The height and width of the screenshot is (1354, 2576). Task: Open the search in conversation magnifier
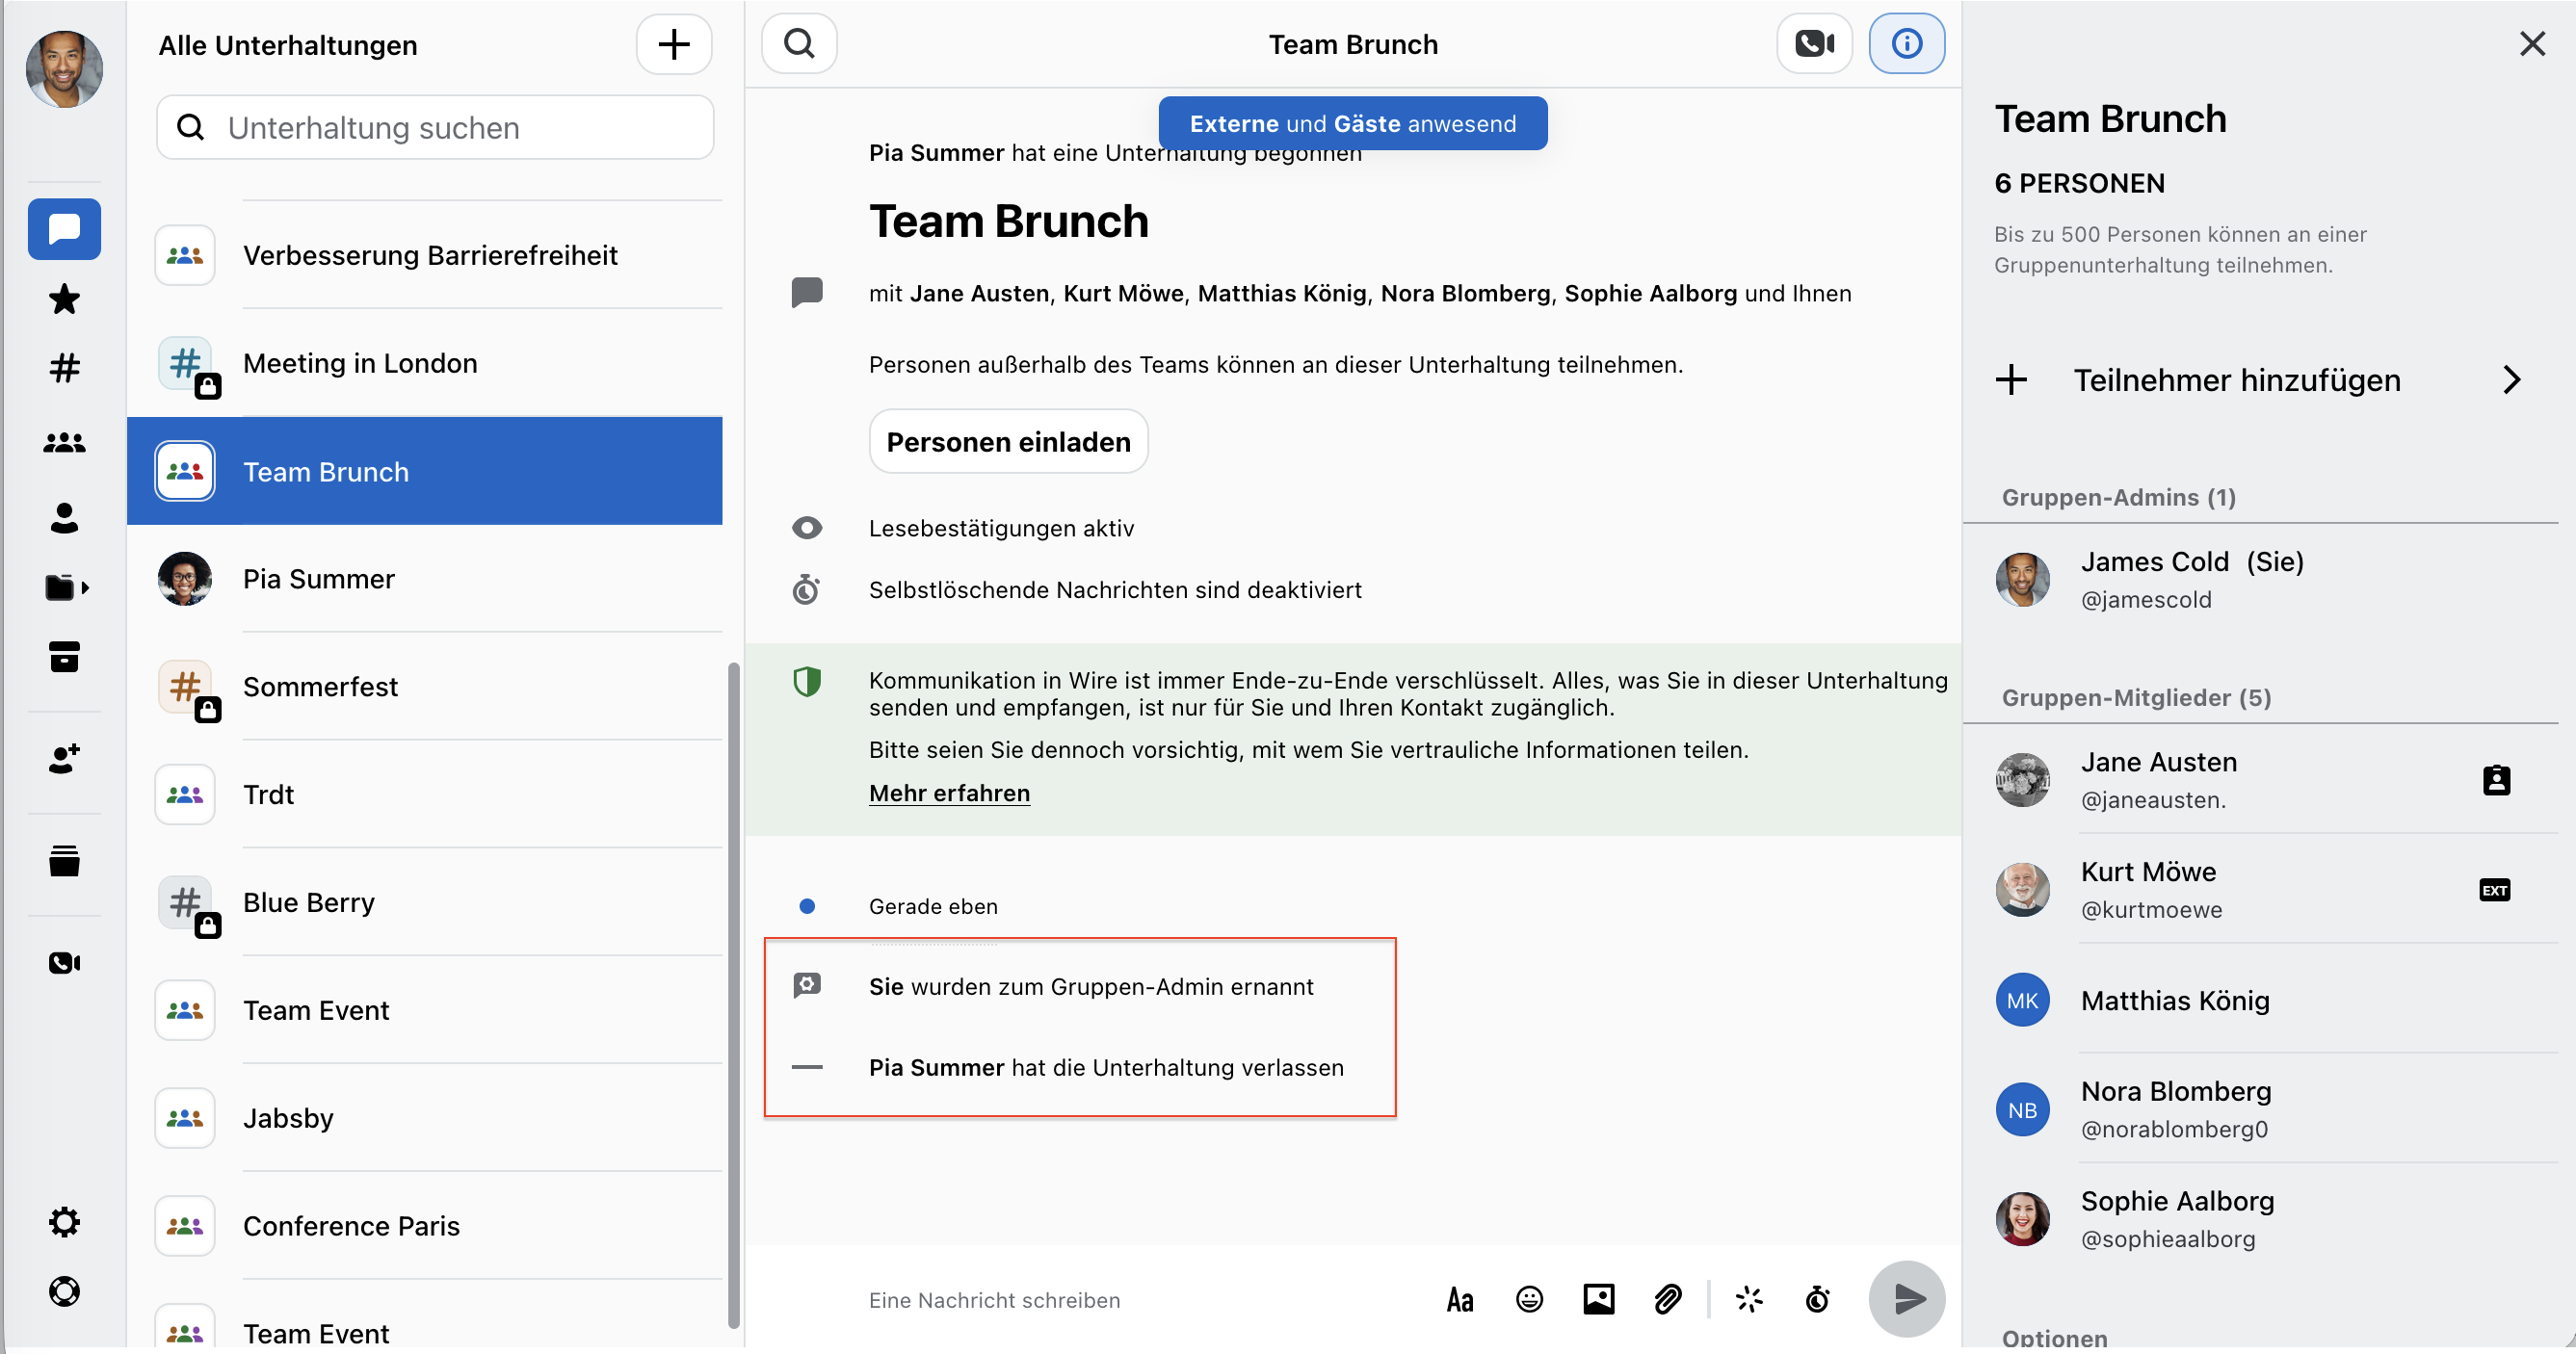pyautogui.click(x=799, y=44)
